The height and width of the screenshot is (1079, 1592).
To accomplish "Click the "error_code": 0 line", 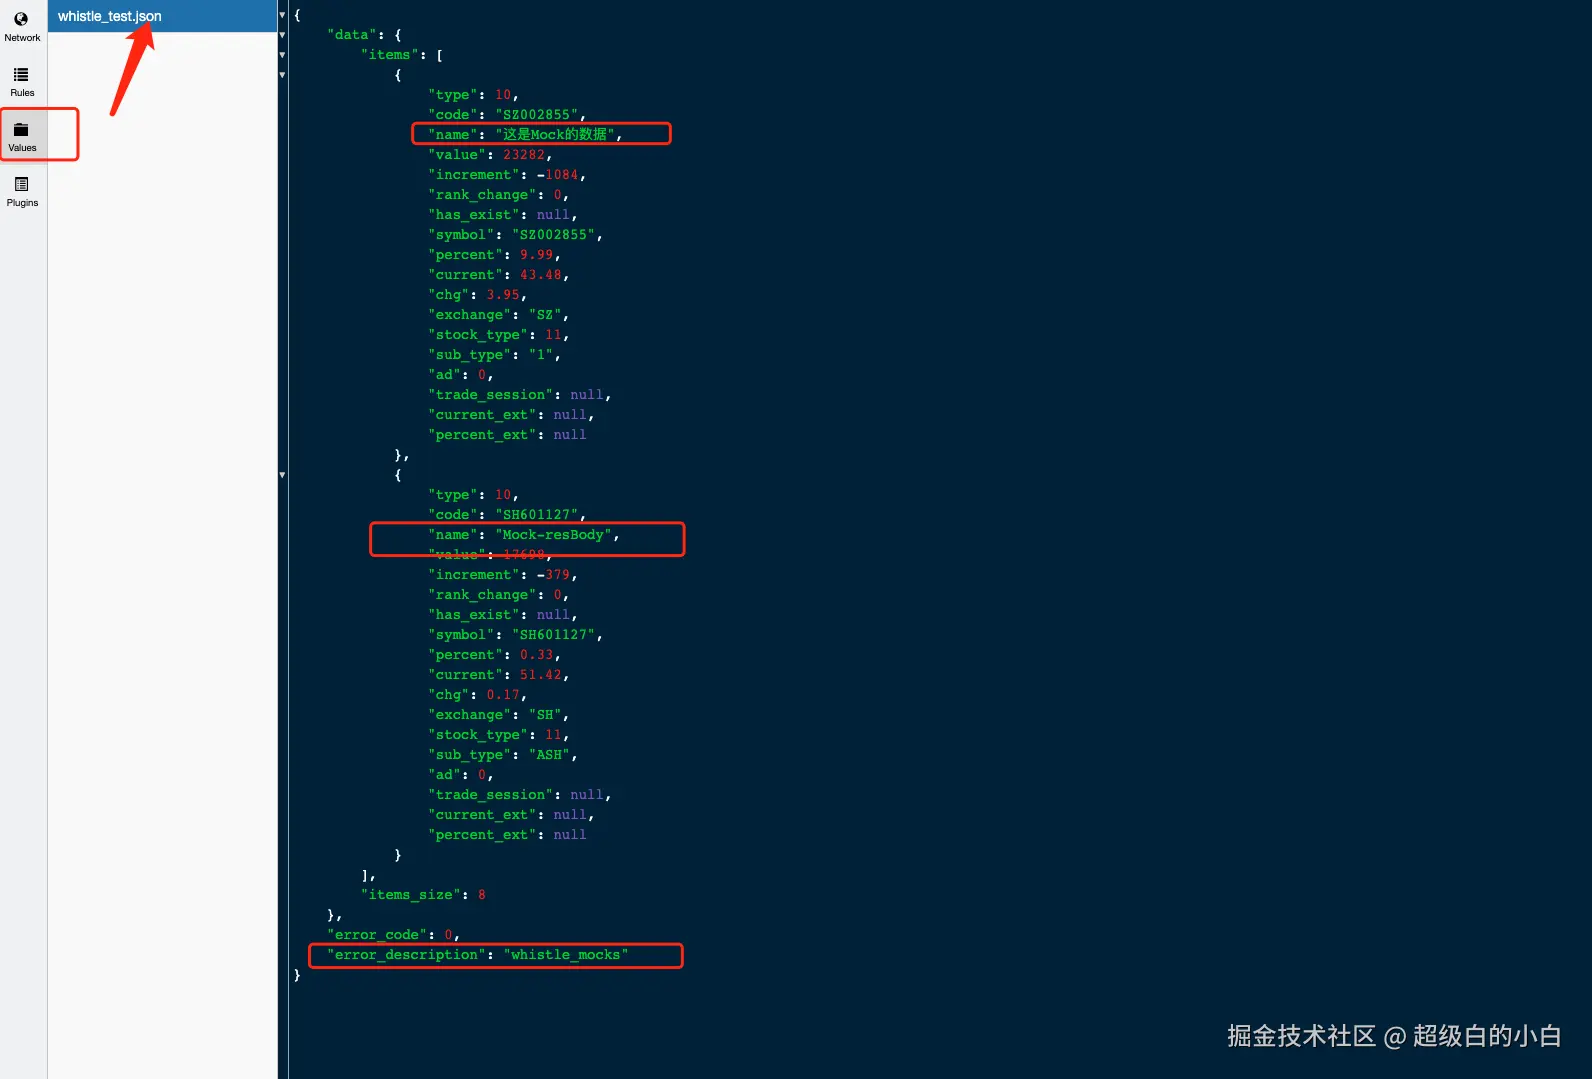I will [393, 935].
